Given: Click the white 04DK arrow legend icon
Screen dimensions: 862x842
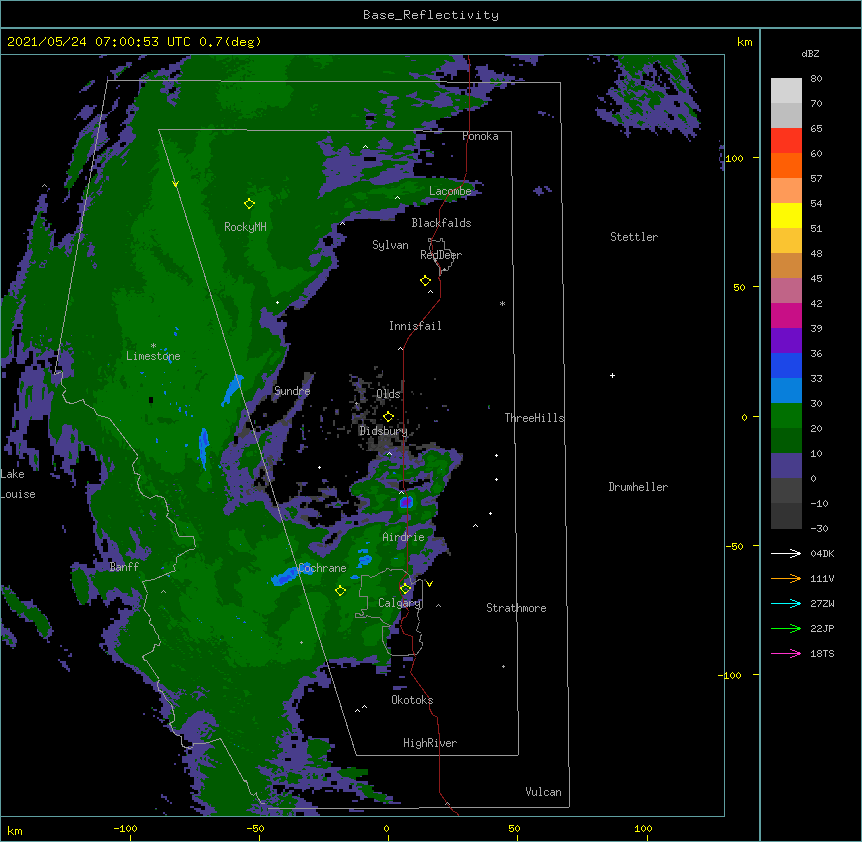Looking at the screenshot, I should click(786, 553).
